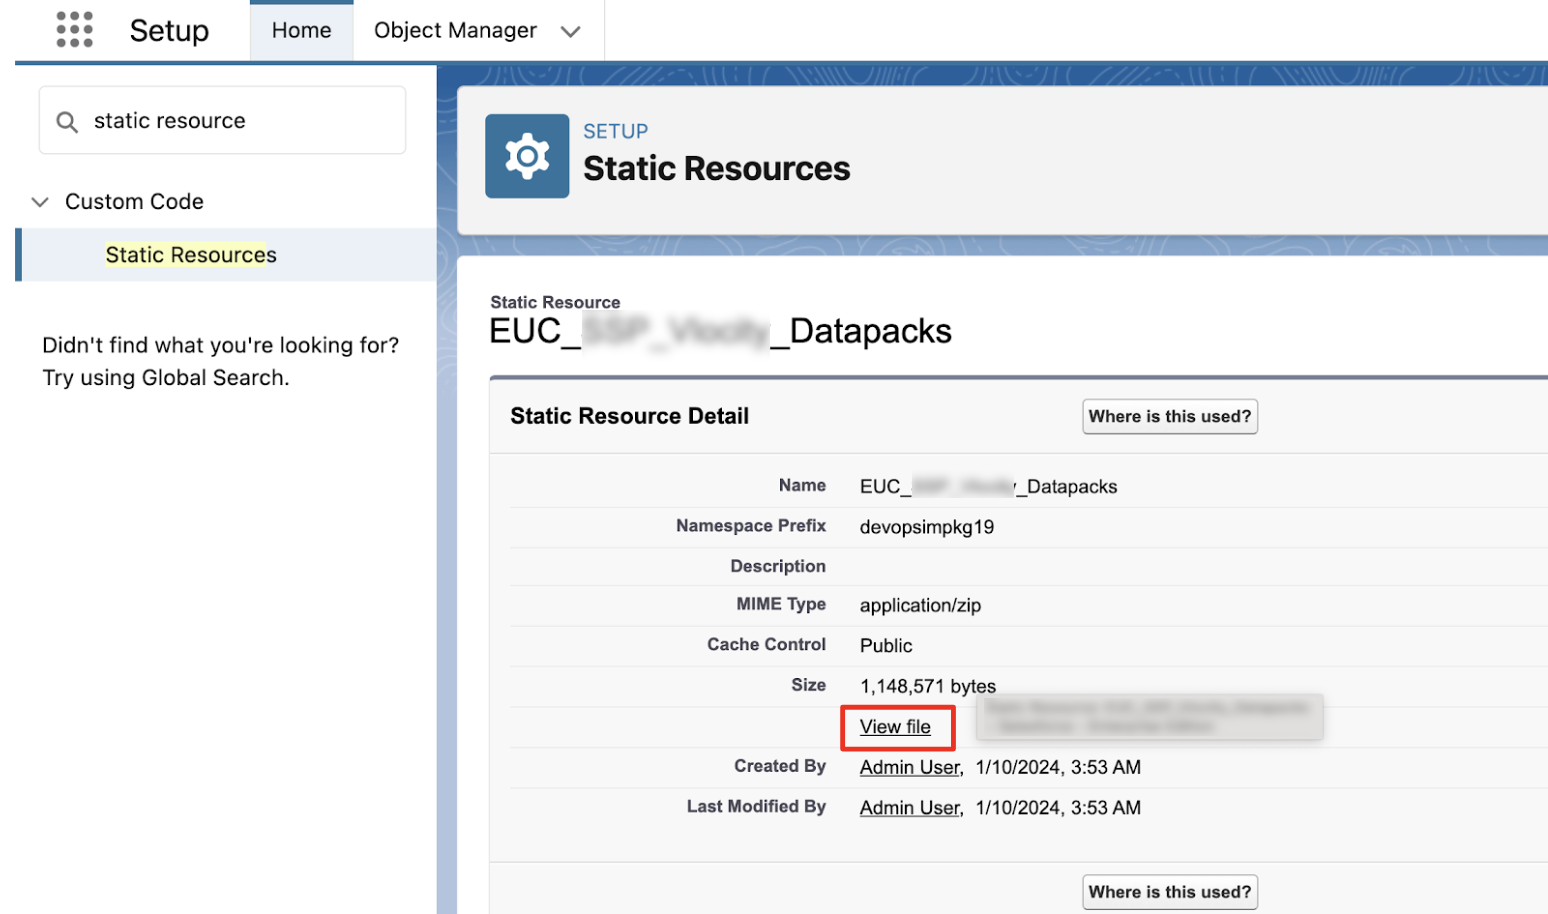The height and width of the screenshot is (914, 1548).
Task: Open the Object Manager dropdown chevron
Action: 570,32
